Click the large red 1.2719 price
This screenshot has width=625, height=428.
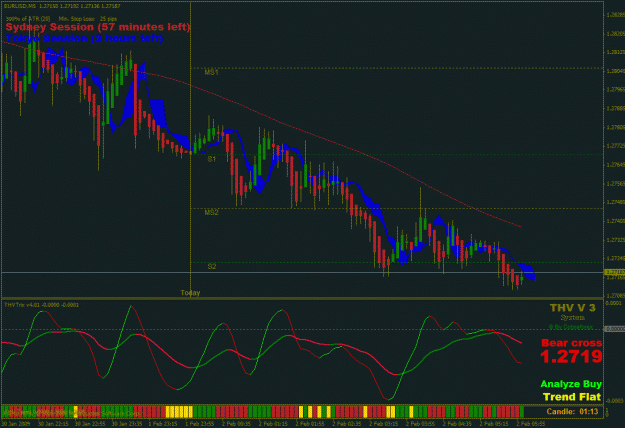click(x=571, y=357)
